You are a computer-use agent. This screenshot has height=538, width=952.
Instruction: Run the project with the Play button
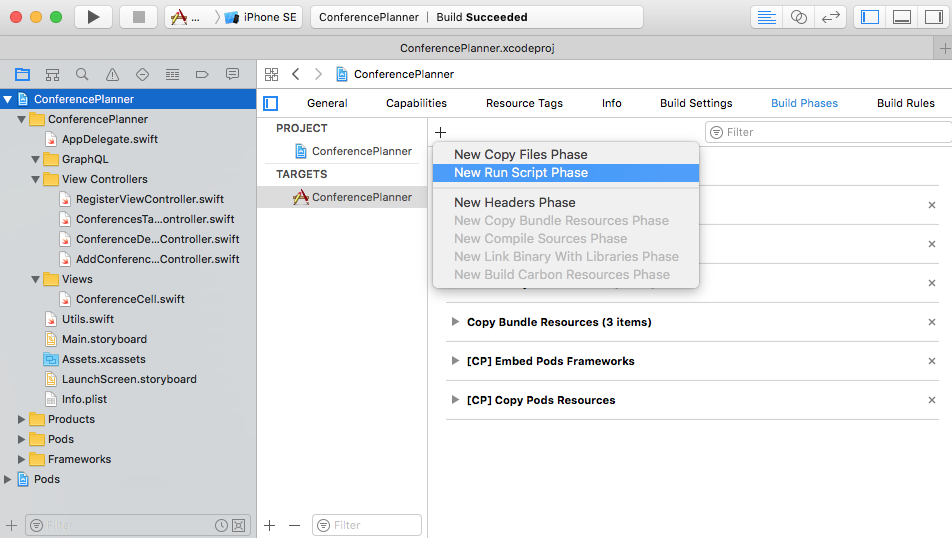(93, 17)
